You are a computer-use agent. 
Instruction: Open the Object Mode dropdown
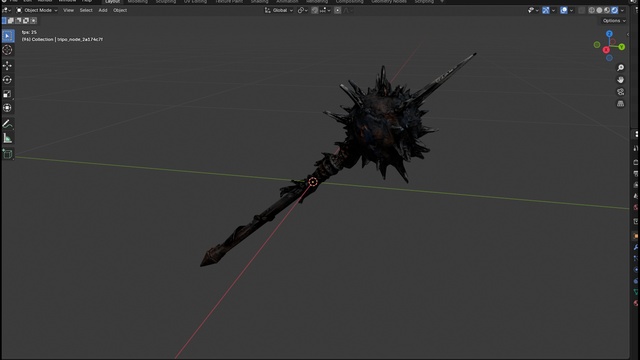click(37, 10)
